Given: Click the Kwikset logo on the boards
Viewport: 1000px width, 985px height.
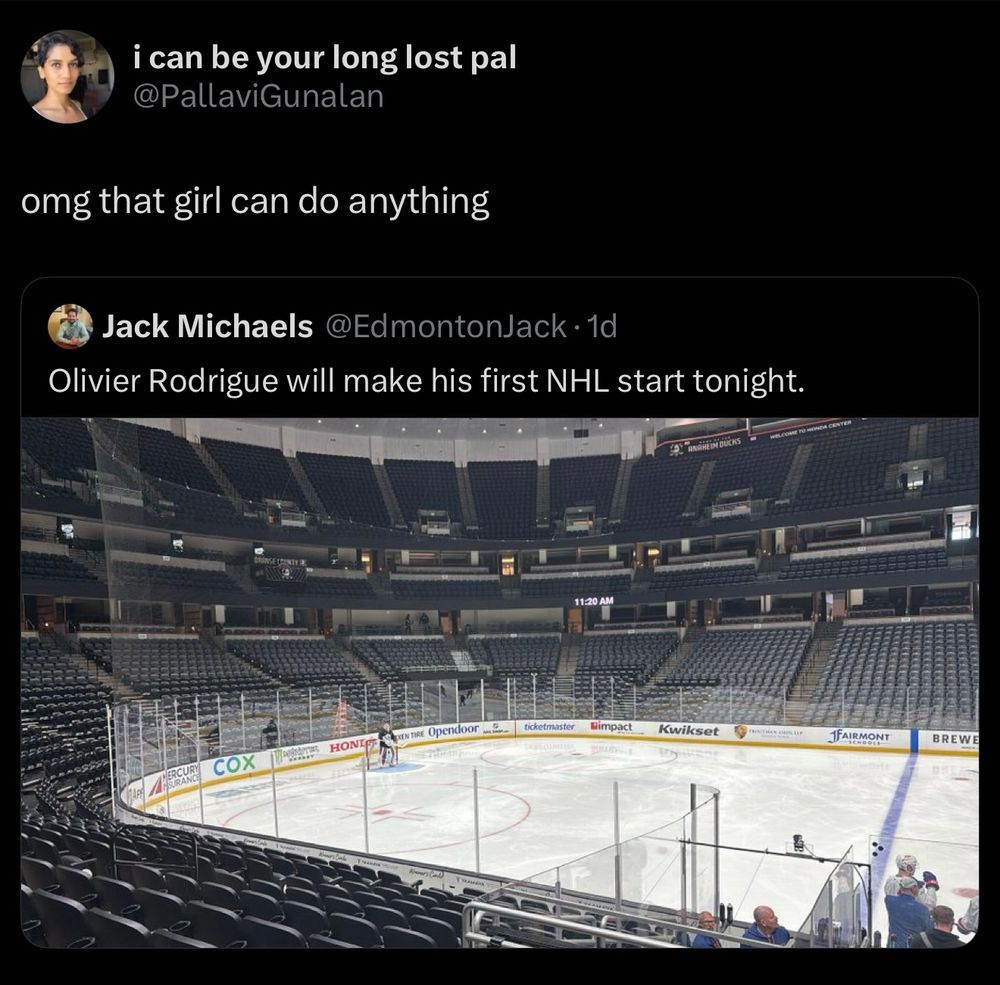Looking at the screenshot, I should (688, 731).
